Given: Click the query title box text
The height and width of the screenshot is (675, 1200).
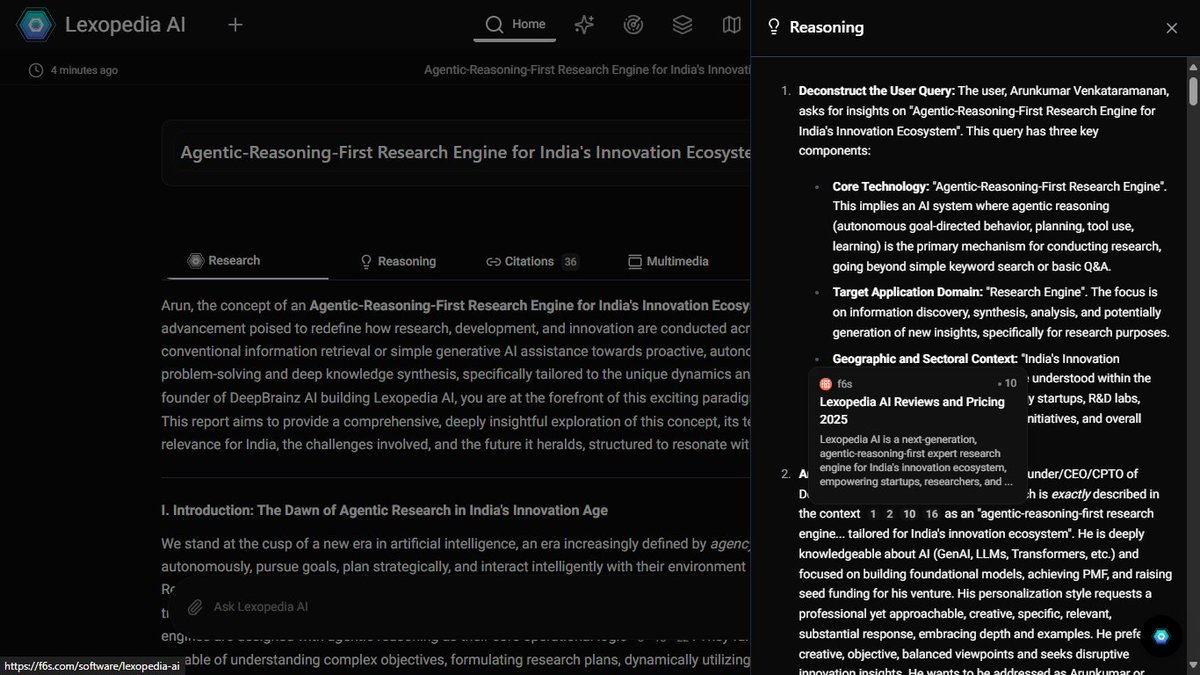Looking at the screenshot, I should point(465,153).
